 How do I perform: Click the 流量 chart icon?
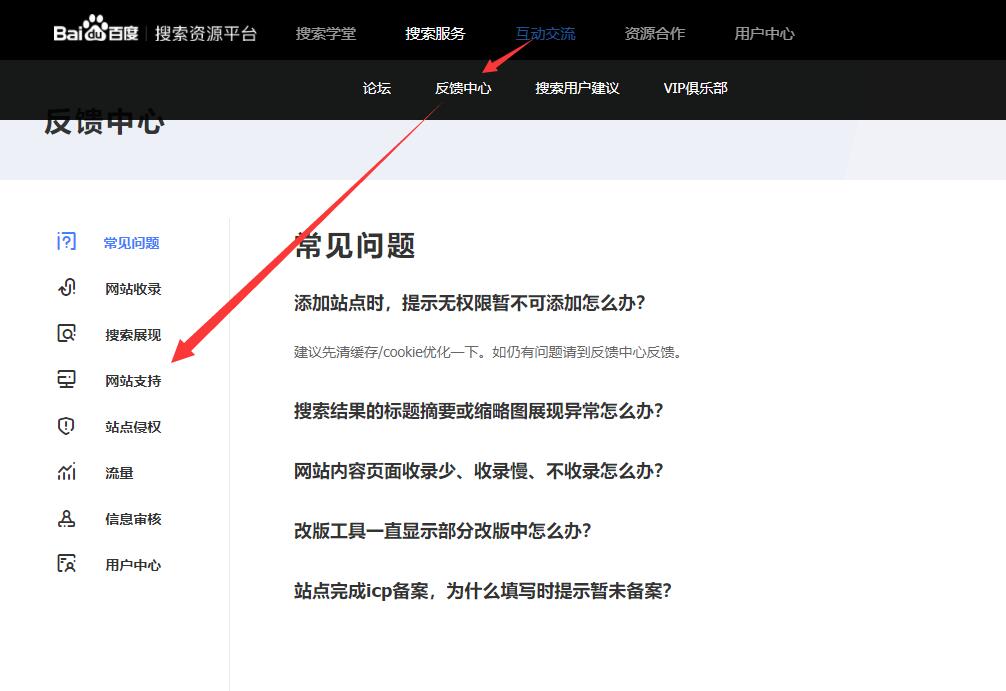(67, 472)
